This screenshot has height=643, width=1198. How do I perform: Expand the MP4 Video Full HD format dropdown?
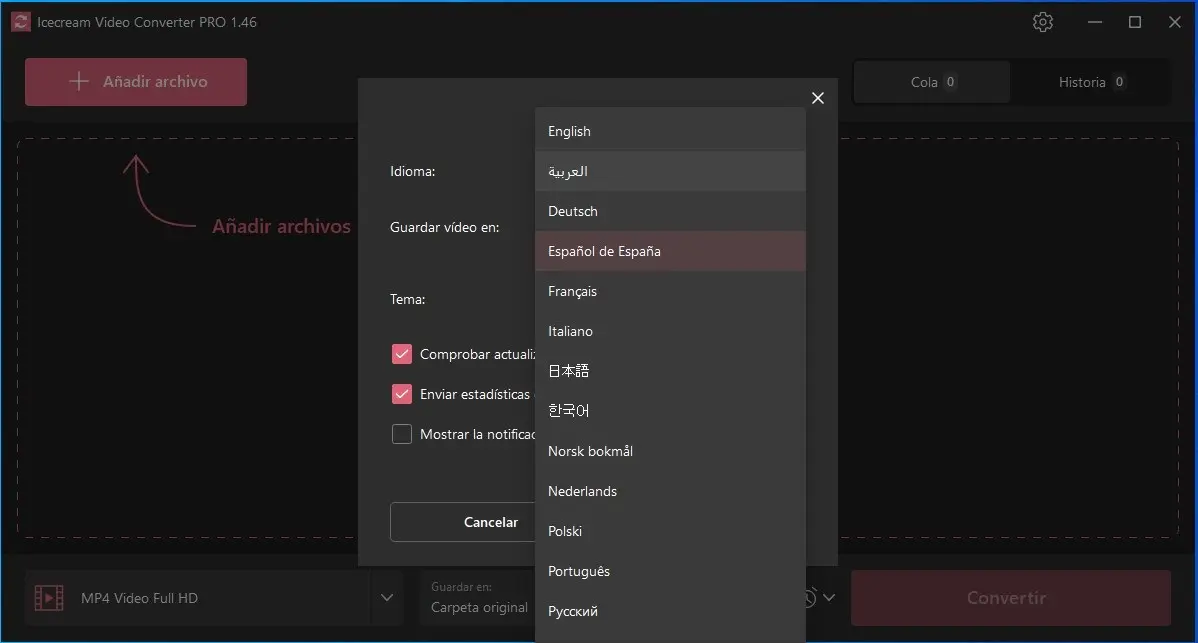387,598
